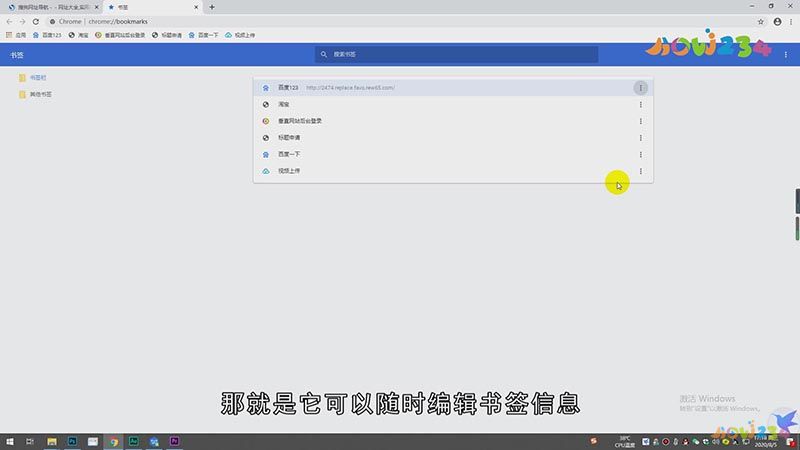Click the Chrome icon on the taskbar
The width and height of the screenshot is (800, 450).
point(113,442)
